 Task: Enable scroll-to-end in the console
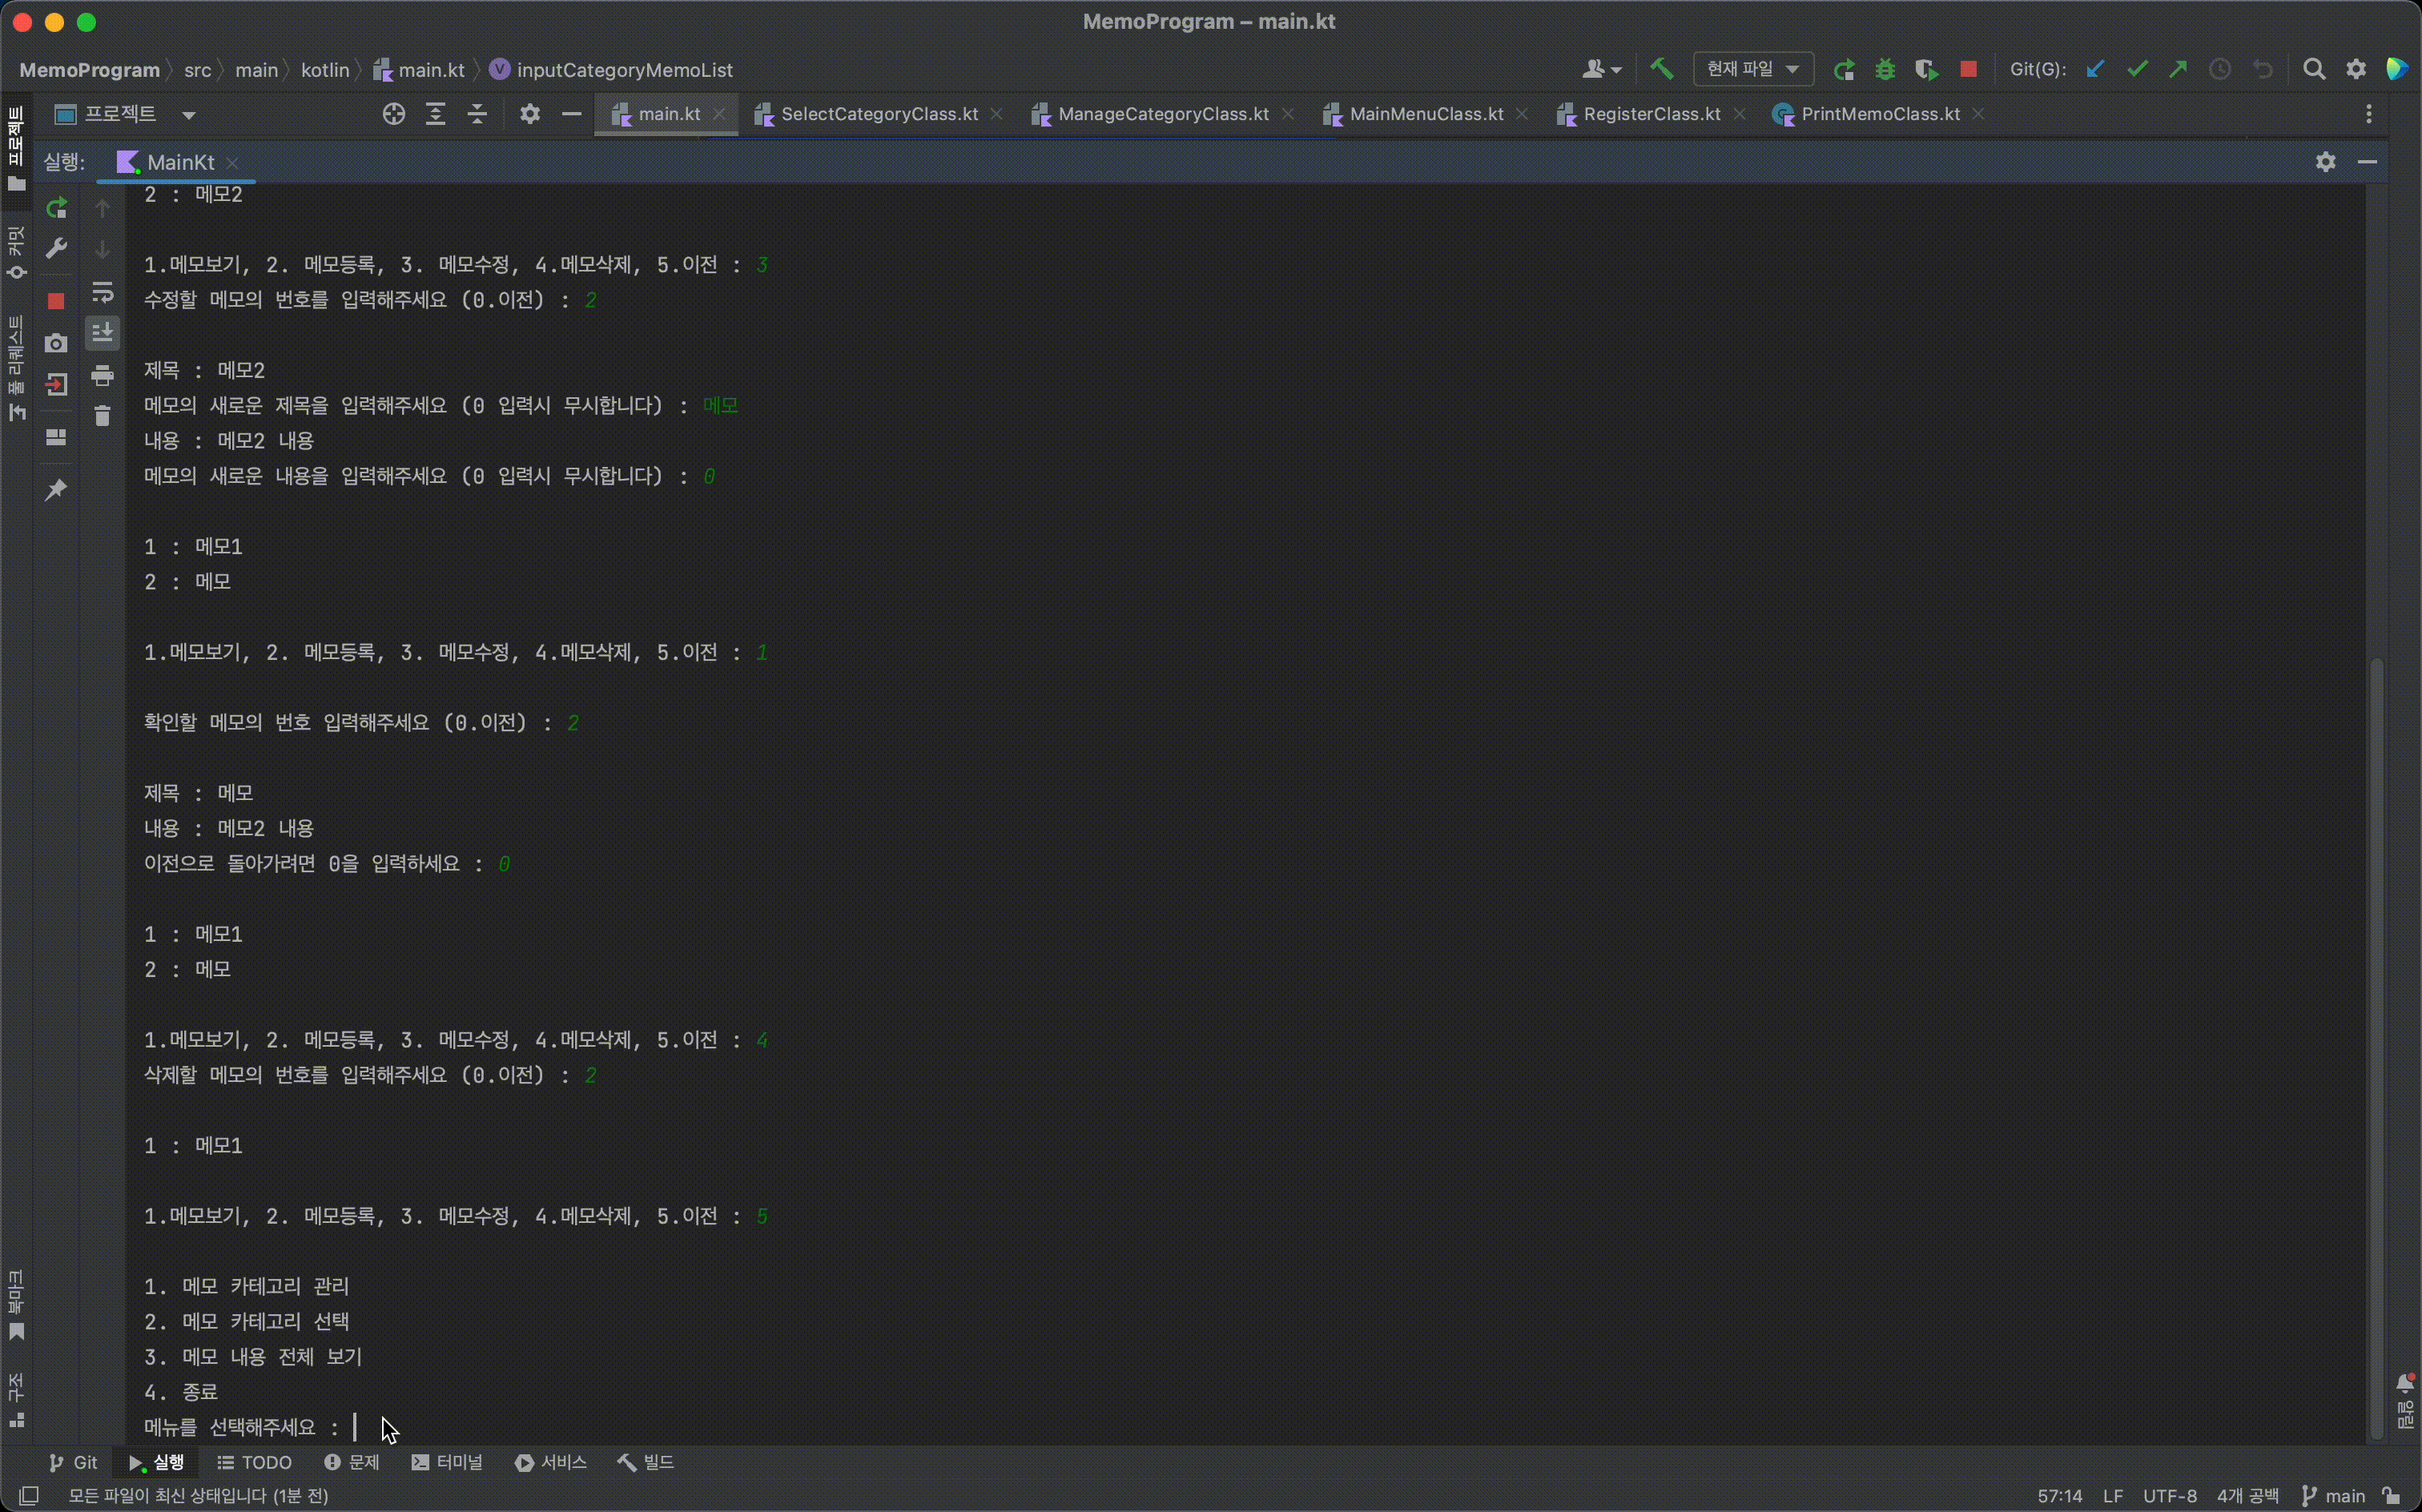coord(102,333)
